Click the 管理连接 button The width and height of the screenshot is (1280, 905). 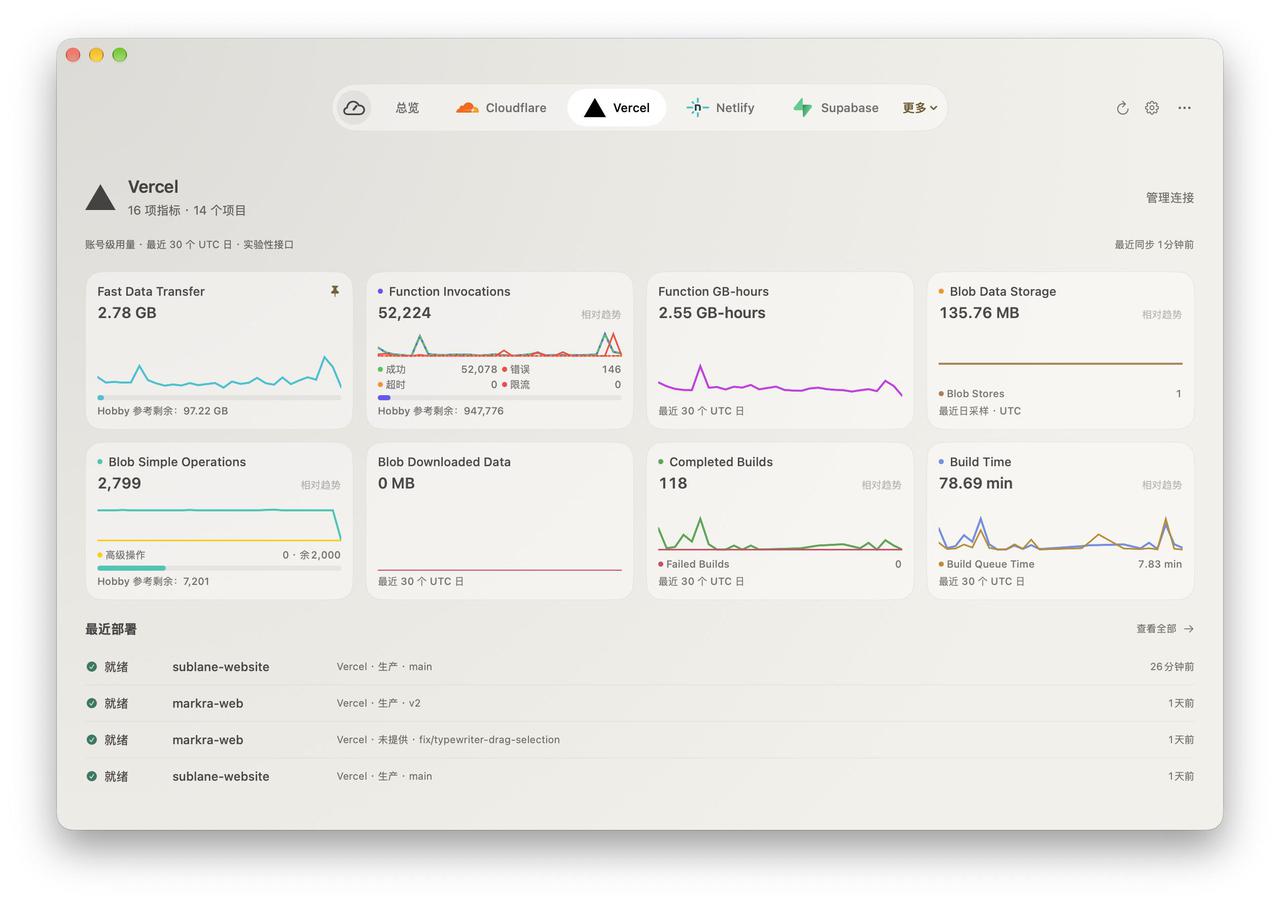tap(1170, 198)
